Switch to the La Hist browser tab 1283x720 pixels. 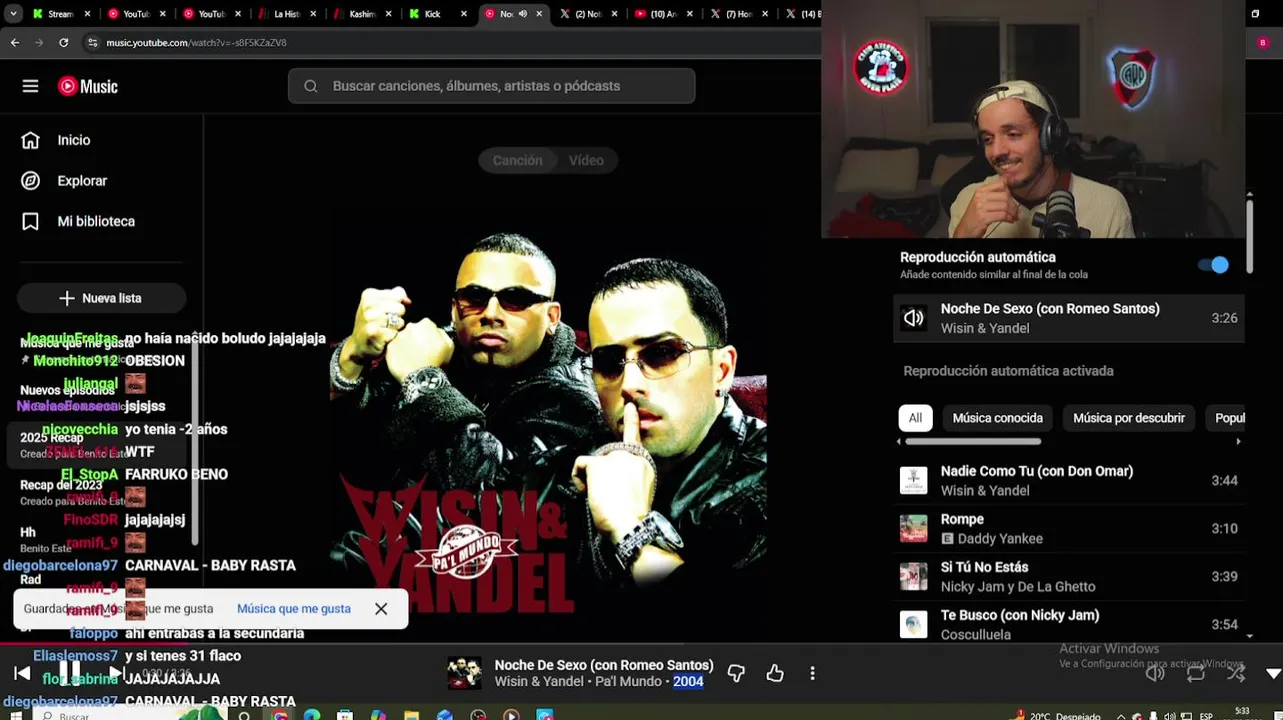[287, 14]
